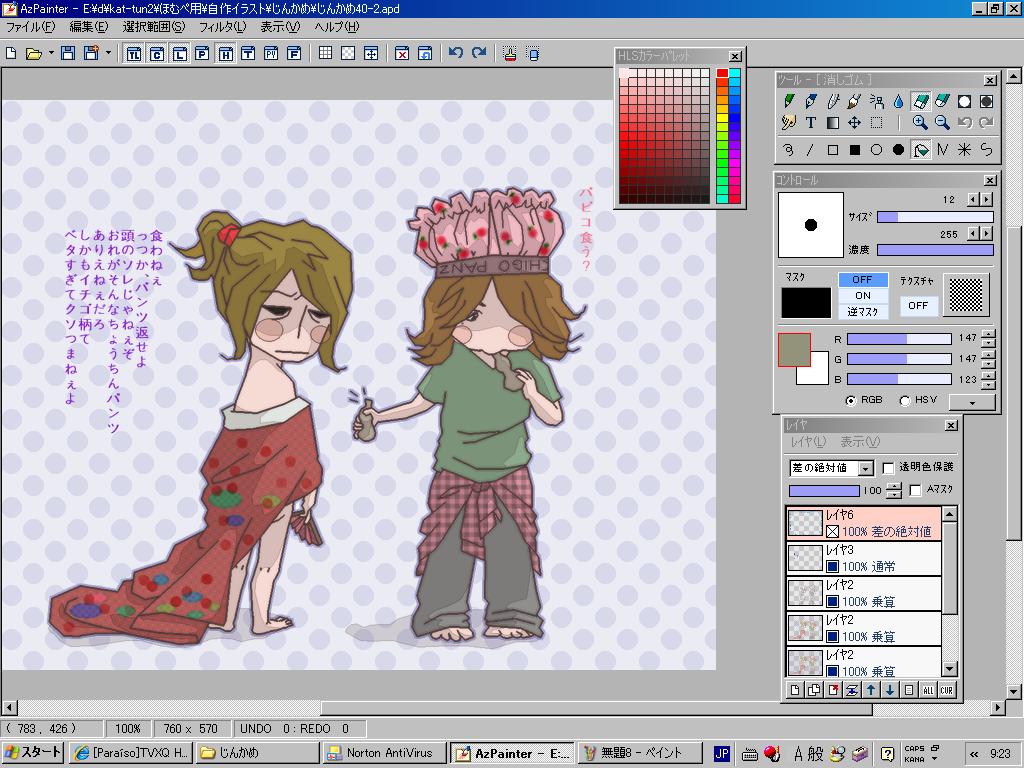Expand the color options dropdown beside HSV
1024x768 pixels.
coord(971,401)
